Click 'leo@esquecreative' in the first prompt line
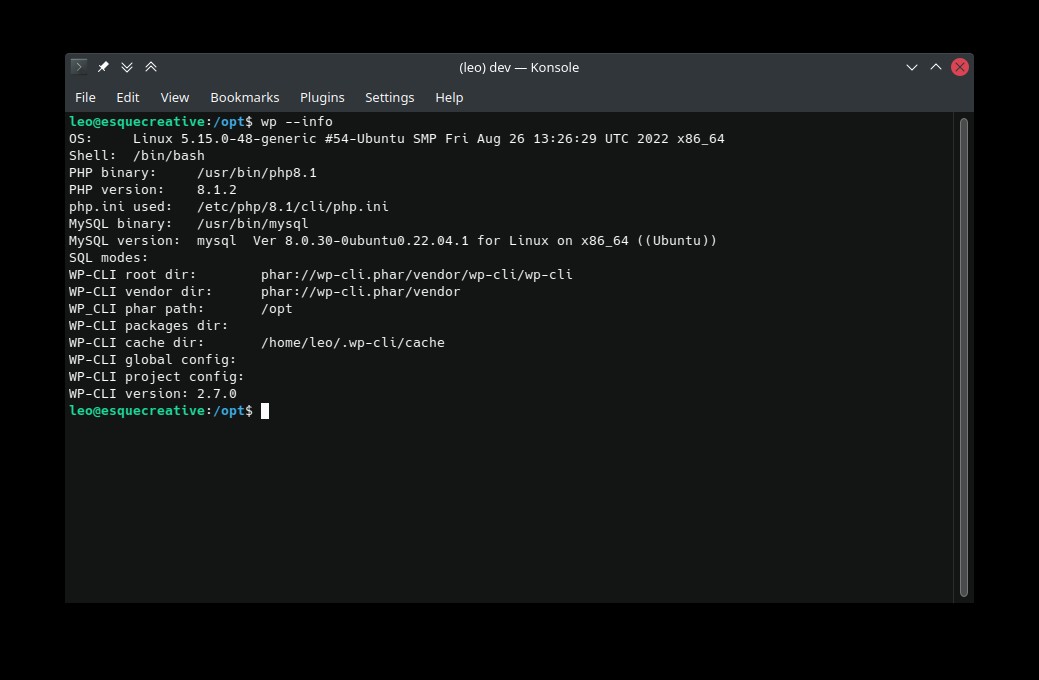Screen dimensions: 1039x680 (x=137, y=121)
